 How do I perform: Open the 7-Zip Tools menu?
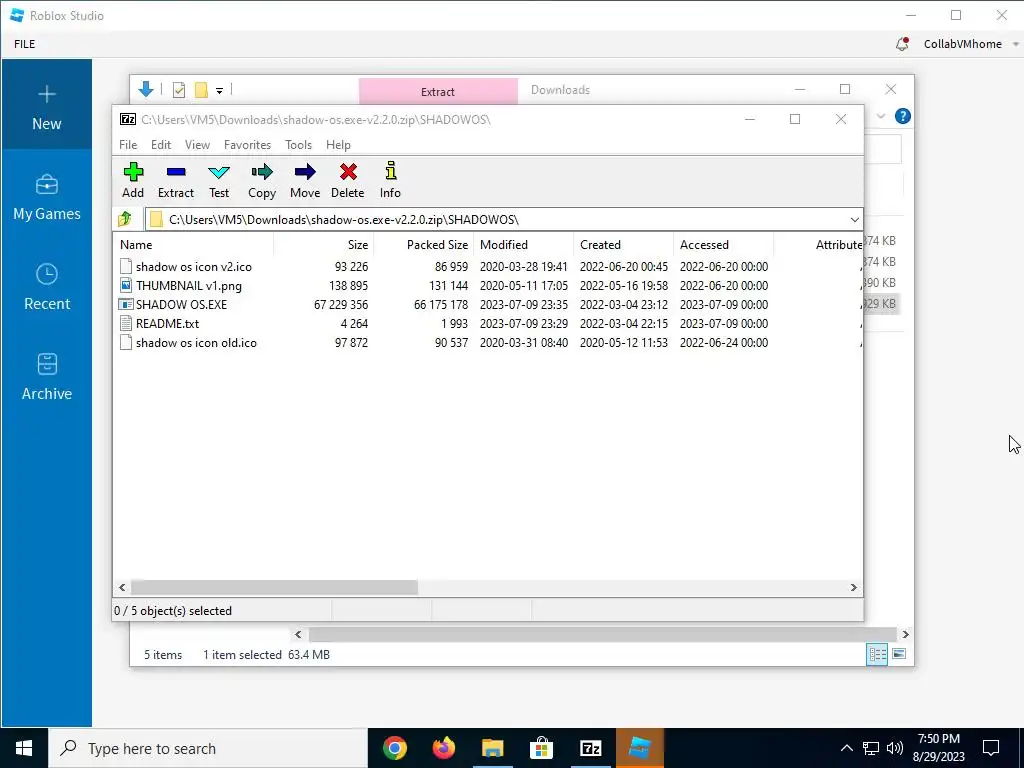298,145
